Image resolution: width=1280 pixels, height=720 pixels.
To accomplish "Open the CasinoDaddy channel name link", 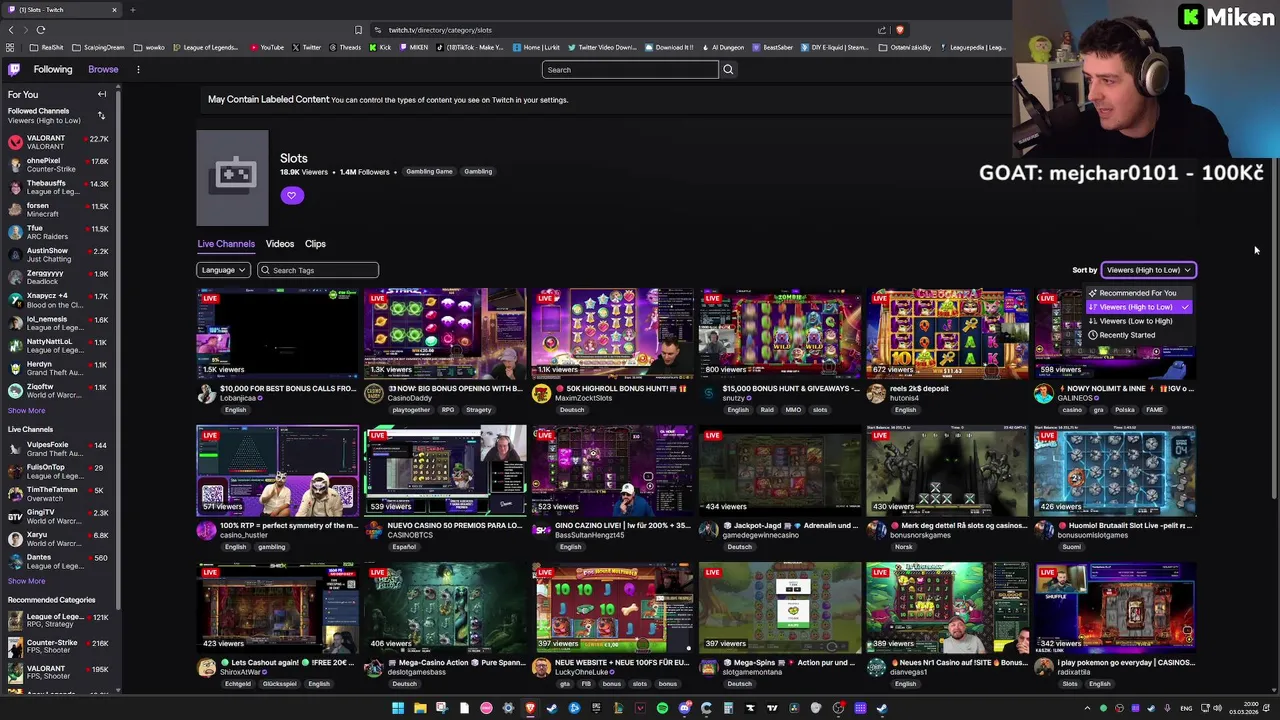I will (x=409, y=398).
